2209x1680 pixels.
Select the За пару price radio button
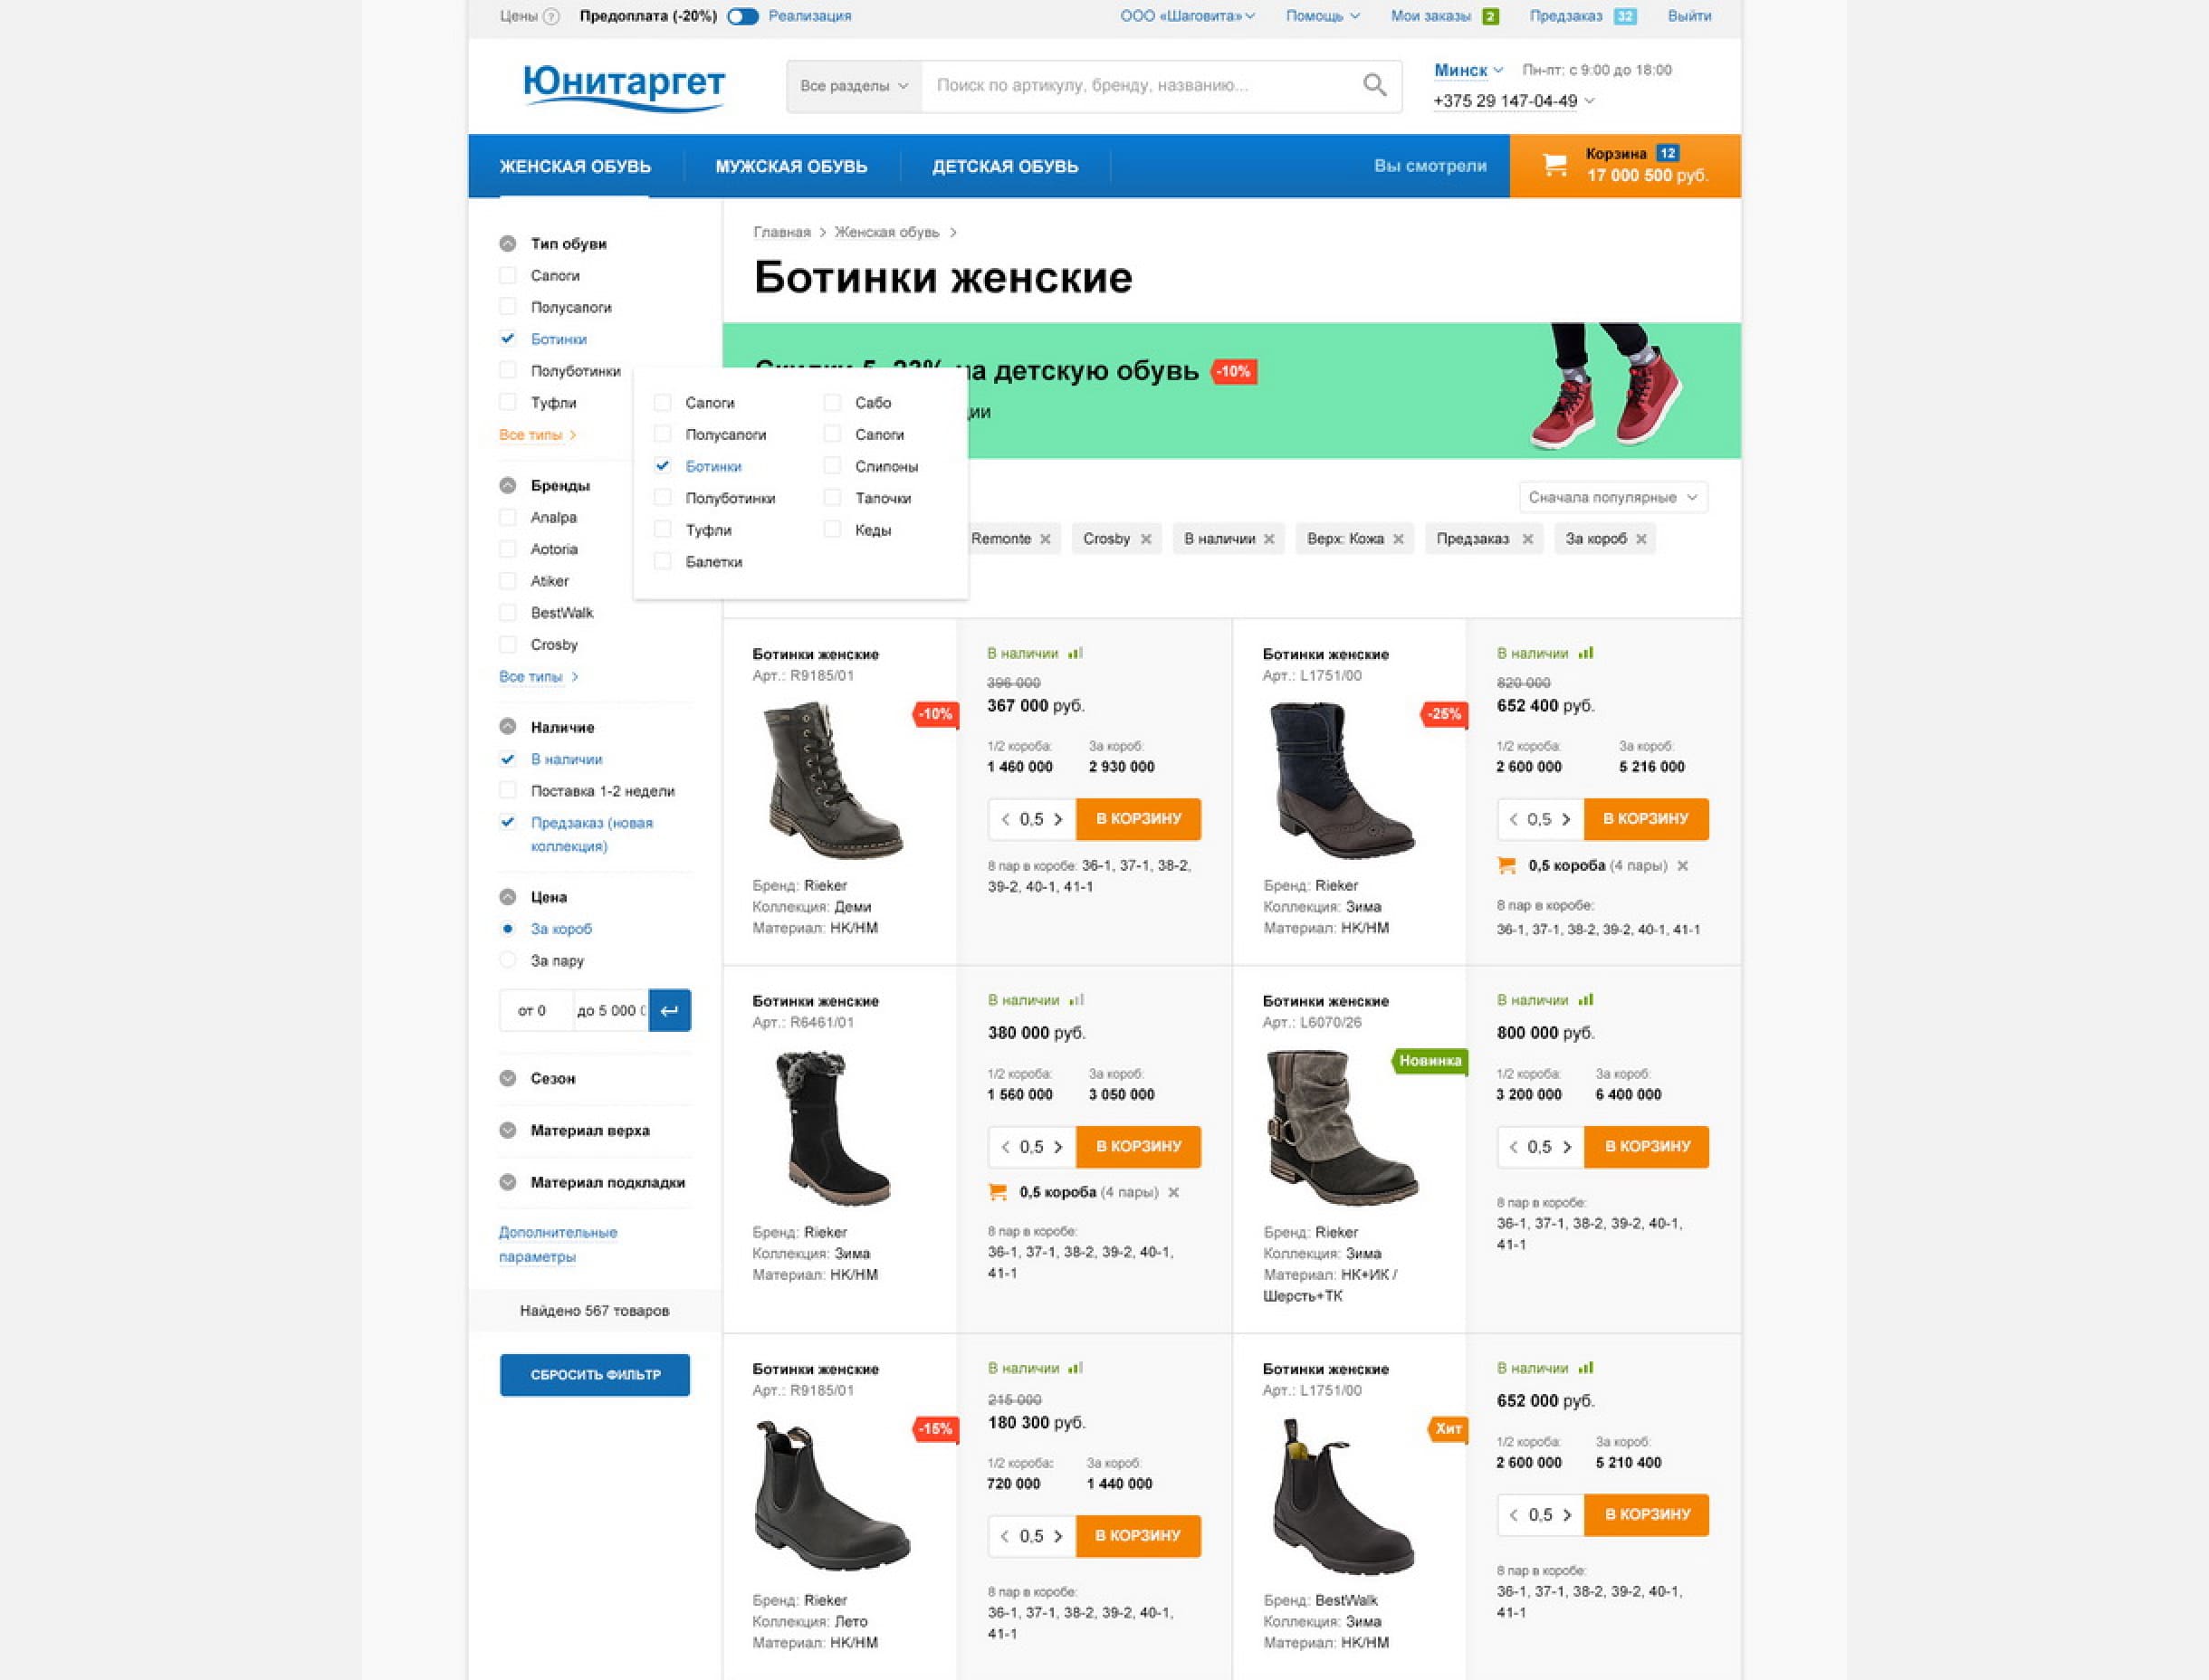coord(508,960)
